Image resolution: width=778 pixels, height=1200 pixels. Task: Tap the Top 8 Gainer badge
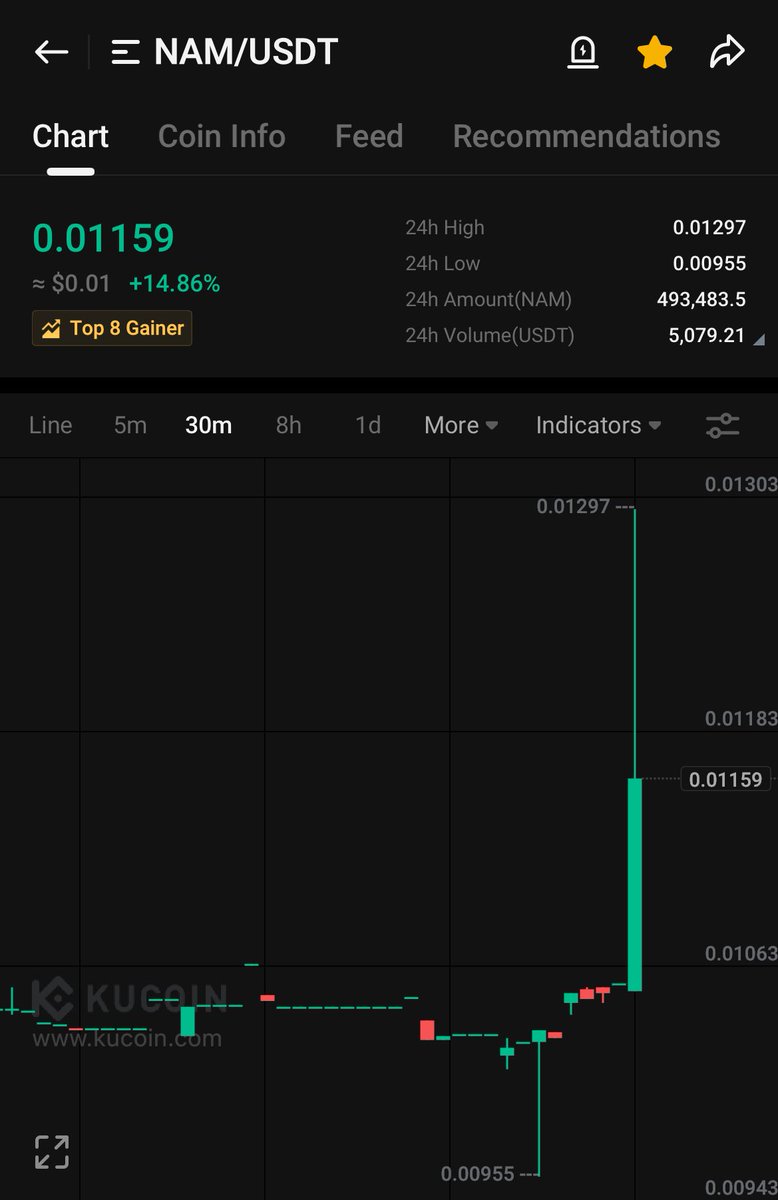(x=112, y=328)
